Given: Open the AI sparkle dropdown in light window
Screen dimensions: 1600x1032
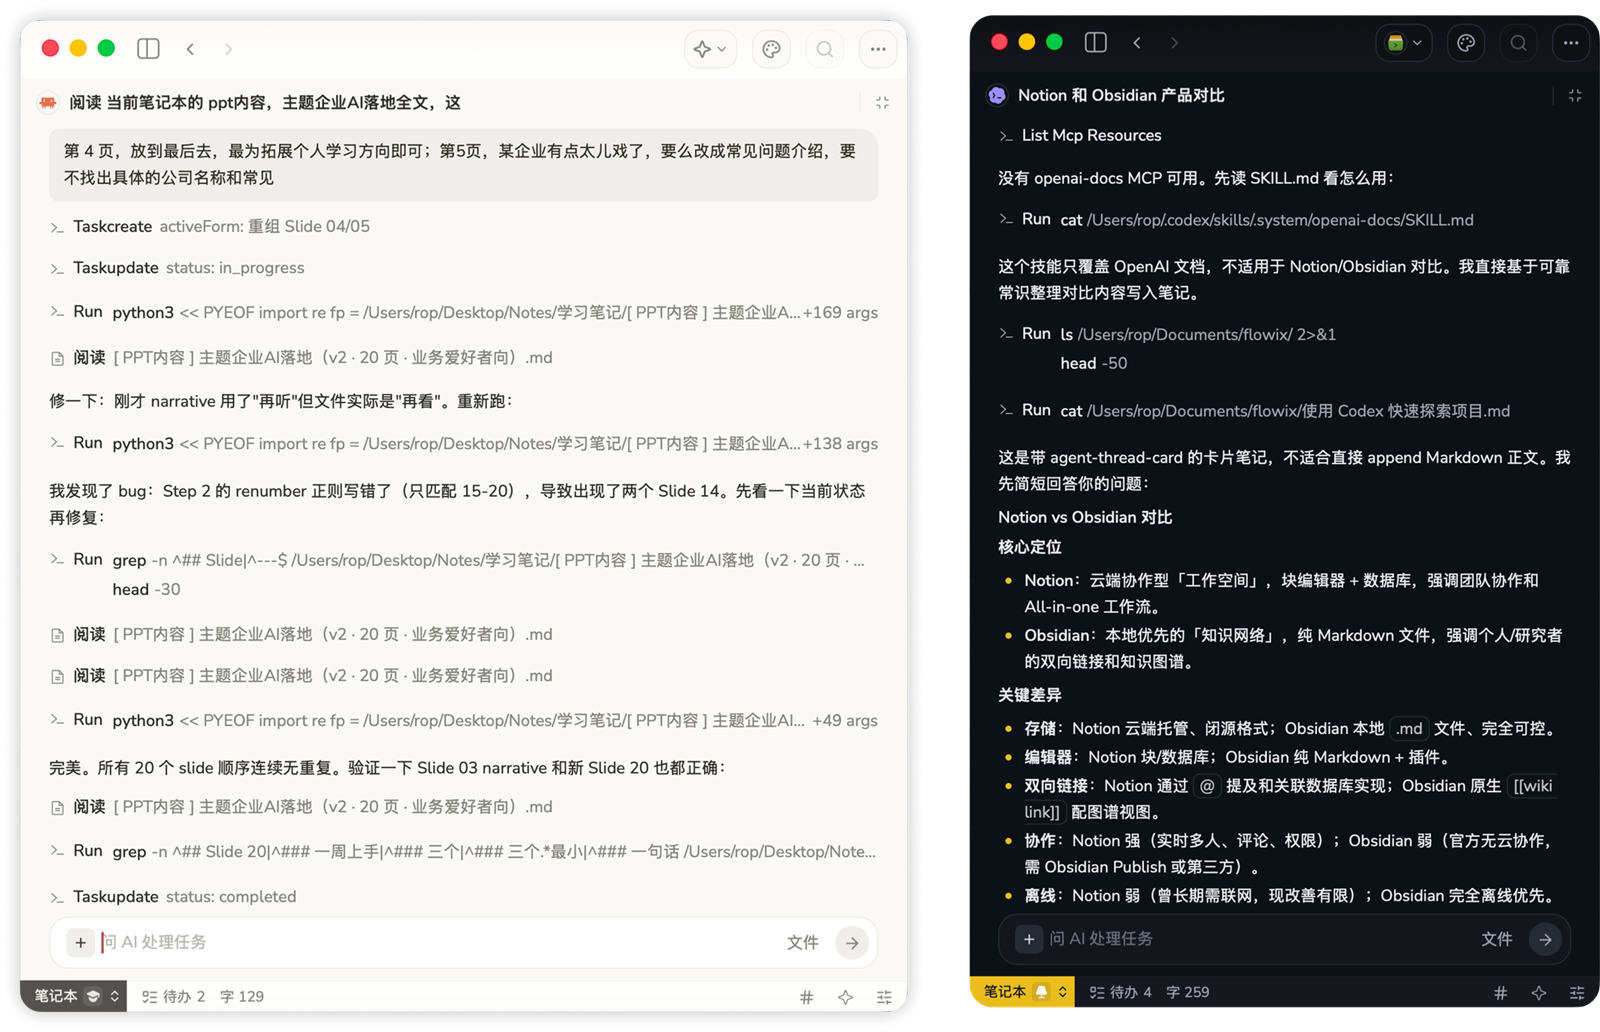Looking at the screenshot, I should pos(710,49).
